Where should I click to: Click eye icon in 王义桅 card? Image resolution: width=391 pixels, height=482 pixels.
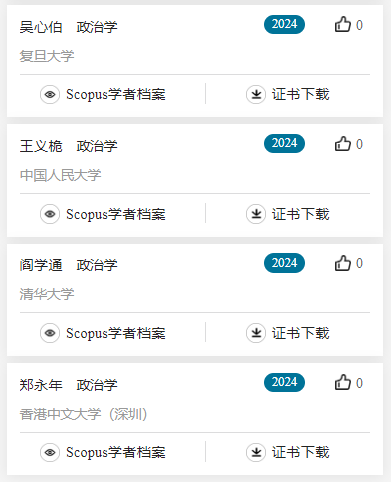click(x=50, y=214)
